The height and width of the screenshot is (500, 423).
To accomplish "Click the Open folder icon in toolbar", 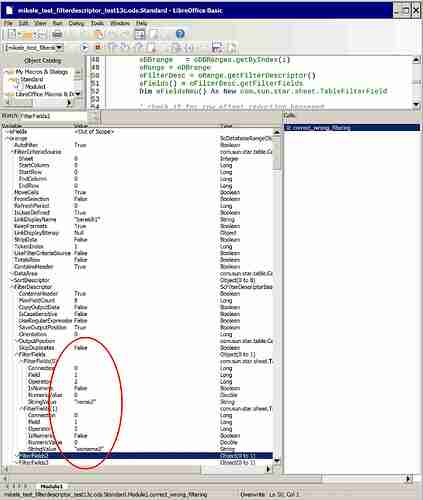I will click(x=27, y=34).
